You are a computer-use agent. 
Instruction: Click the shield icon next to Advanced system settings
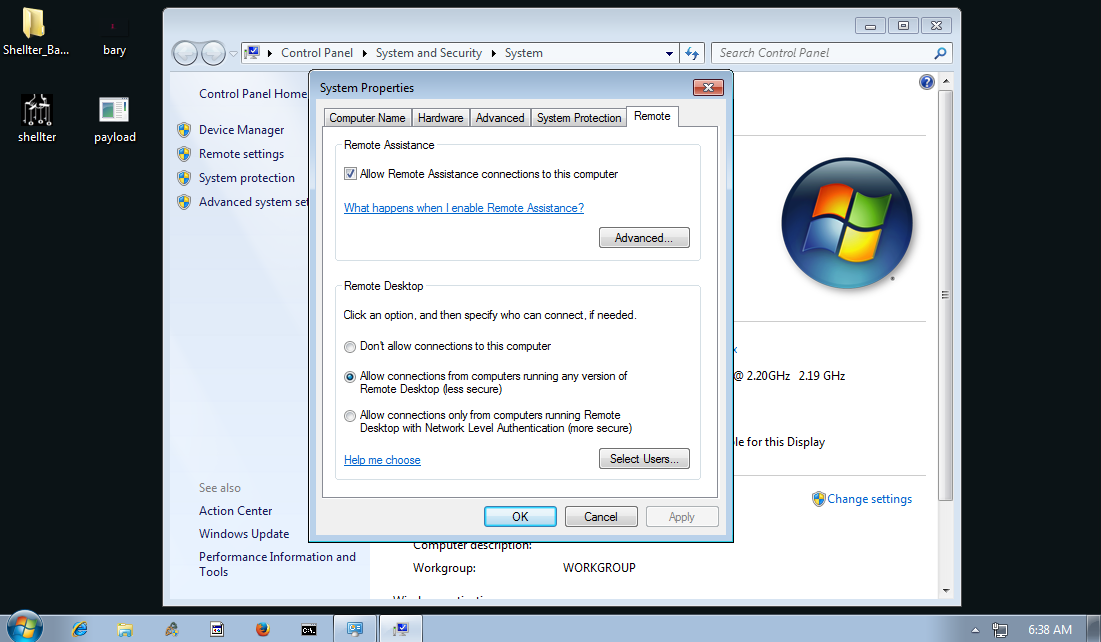point(184,202)
